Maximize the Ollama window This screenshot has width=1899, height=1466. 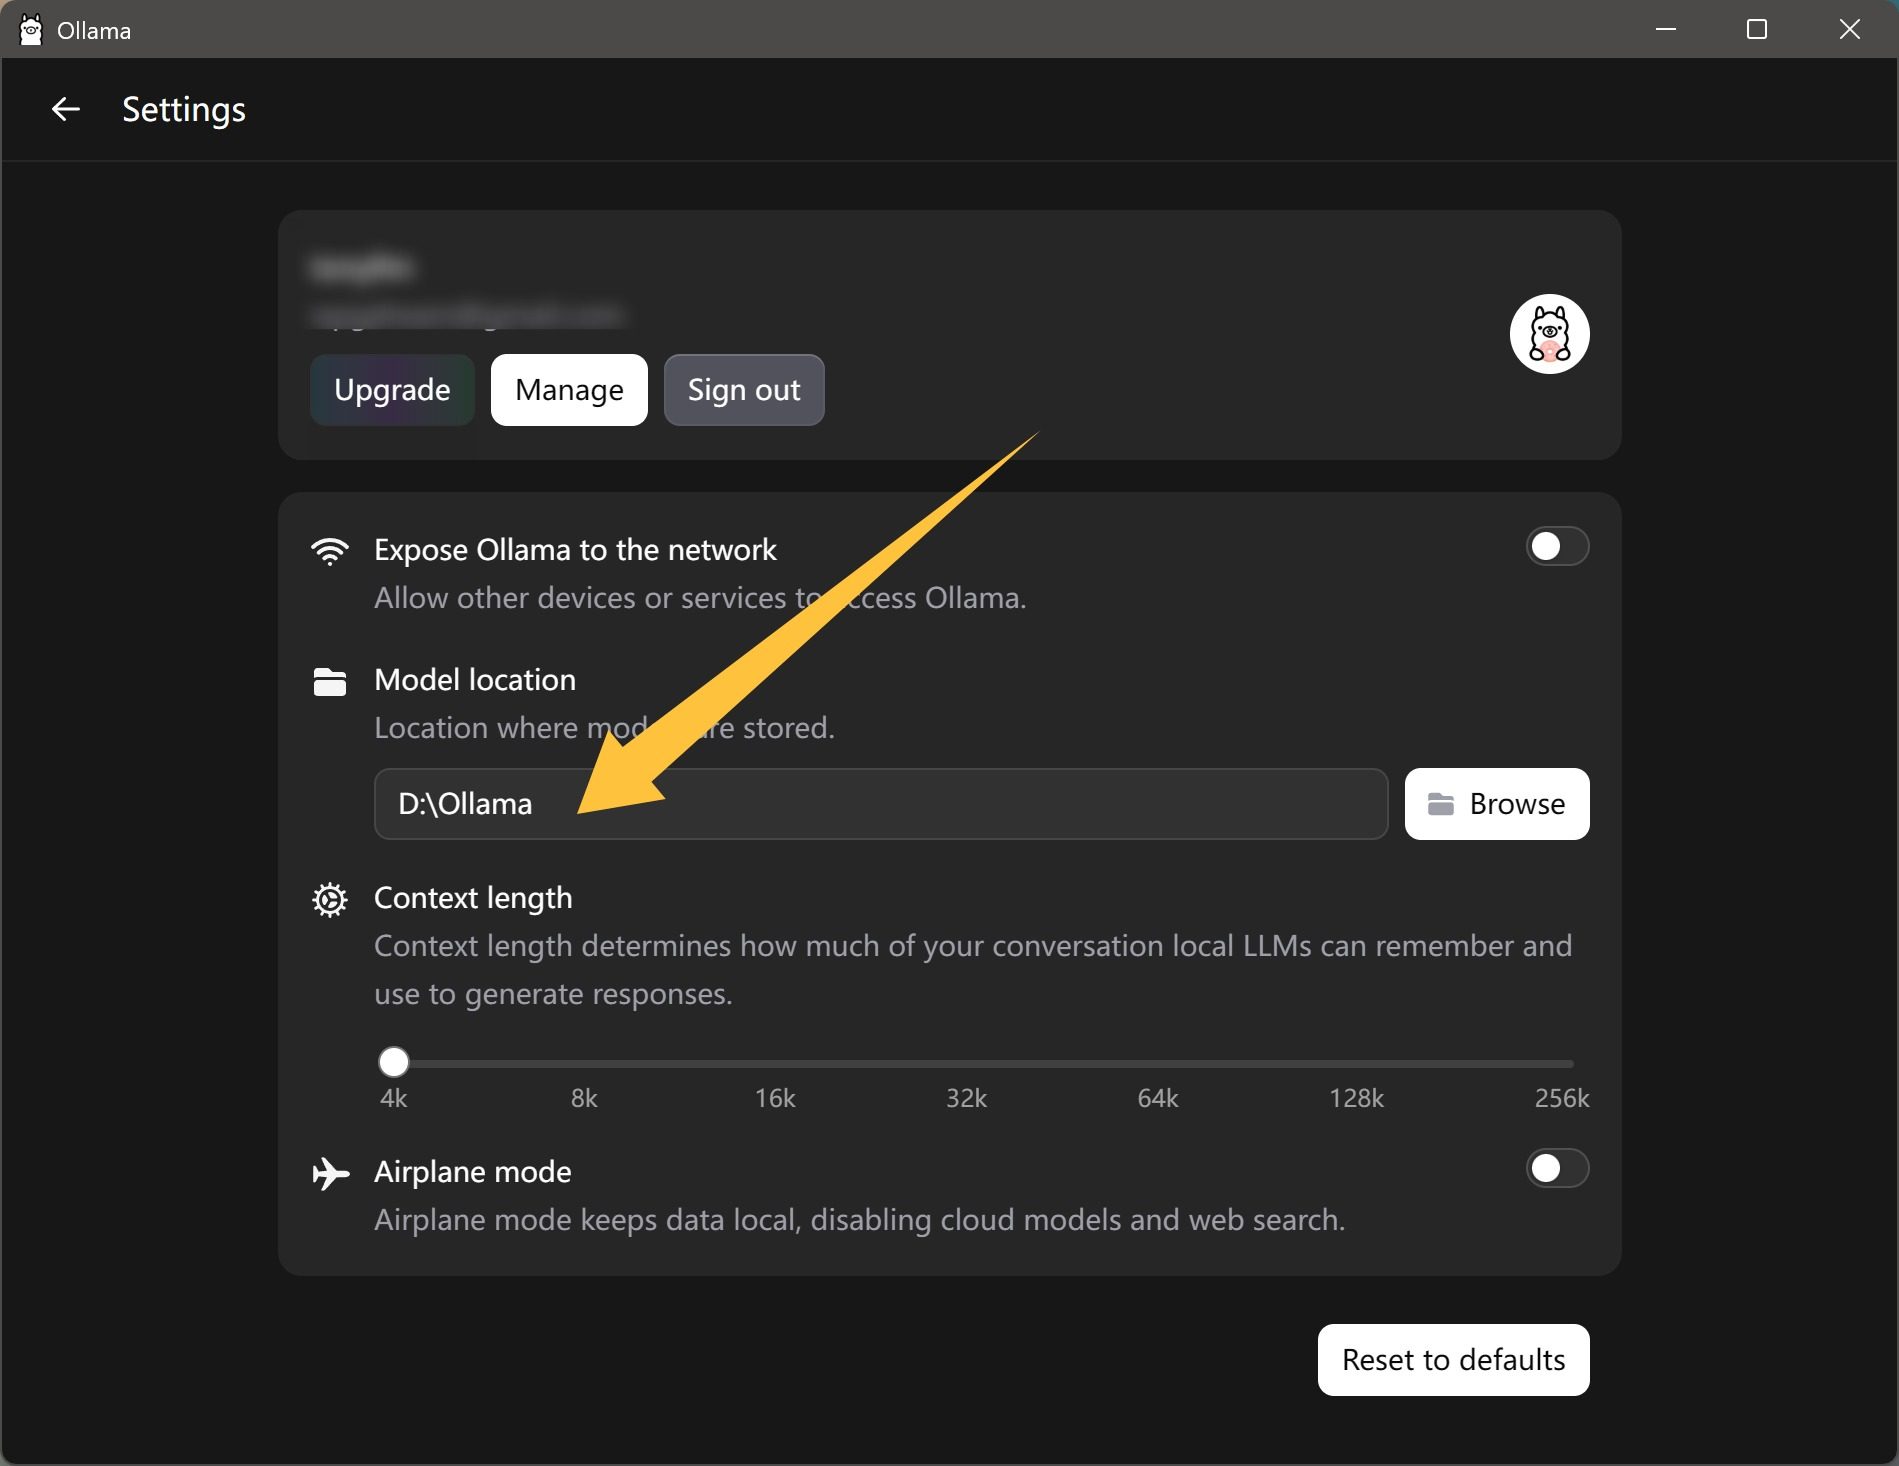click(1756, 30)
